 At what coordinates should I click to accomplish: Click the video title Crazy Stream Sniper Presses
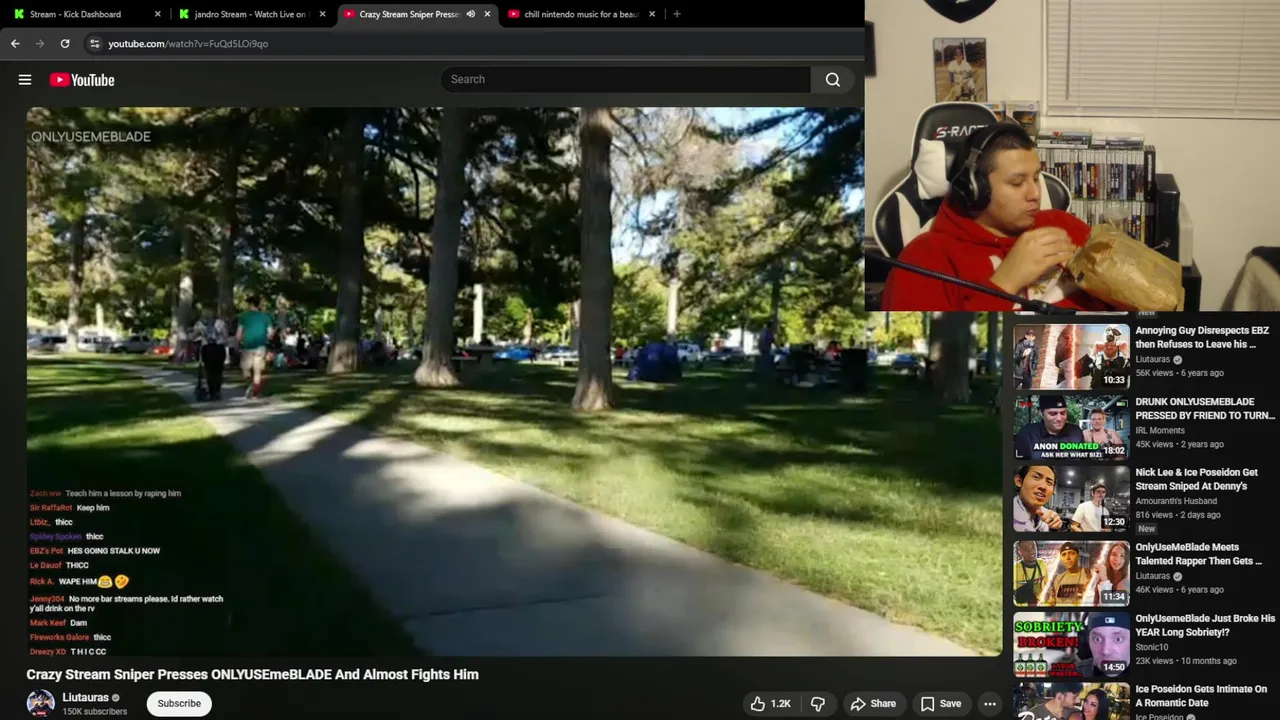point(252,675)
